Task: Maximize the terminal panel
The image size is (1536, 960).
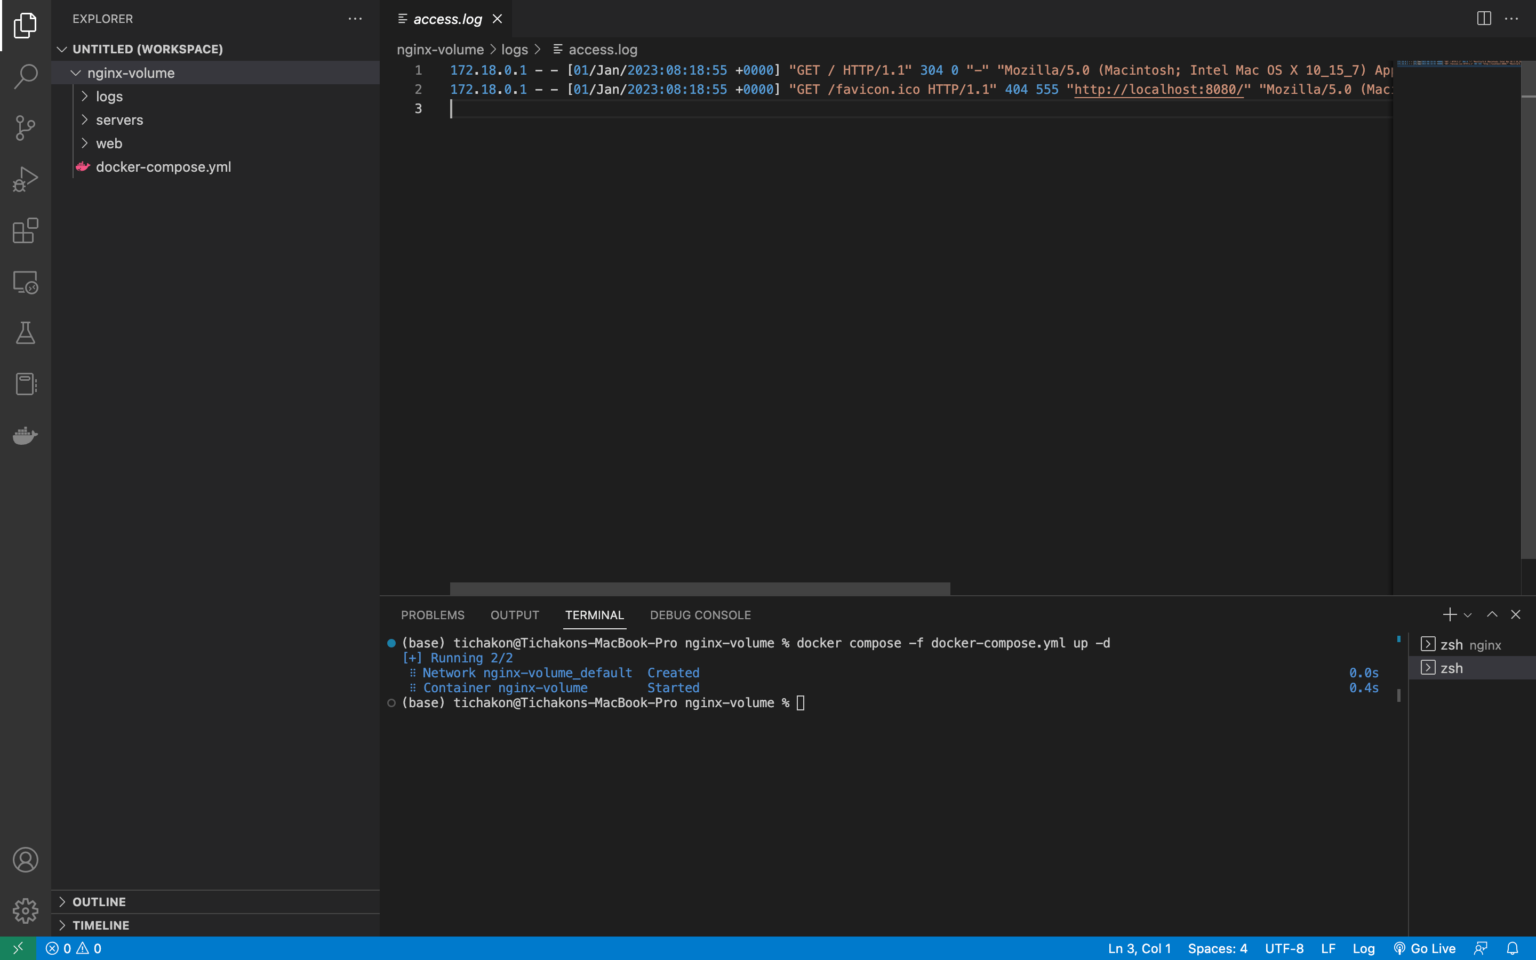Action: pyautogui.click(x=1491, y=614)
